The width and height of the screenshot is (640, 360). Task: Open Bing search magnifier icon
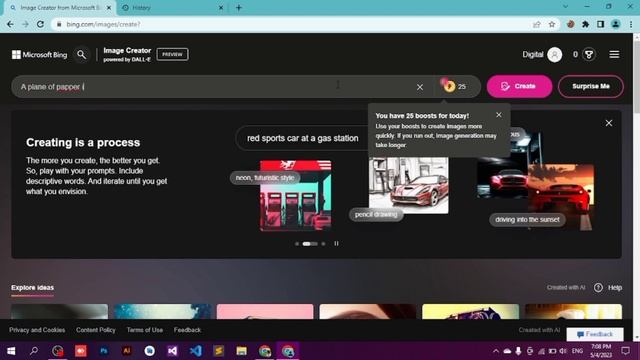(82, 54)
